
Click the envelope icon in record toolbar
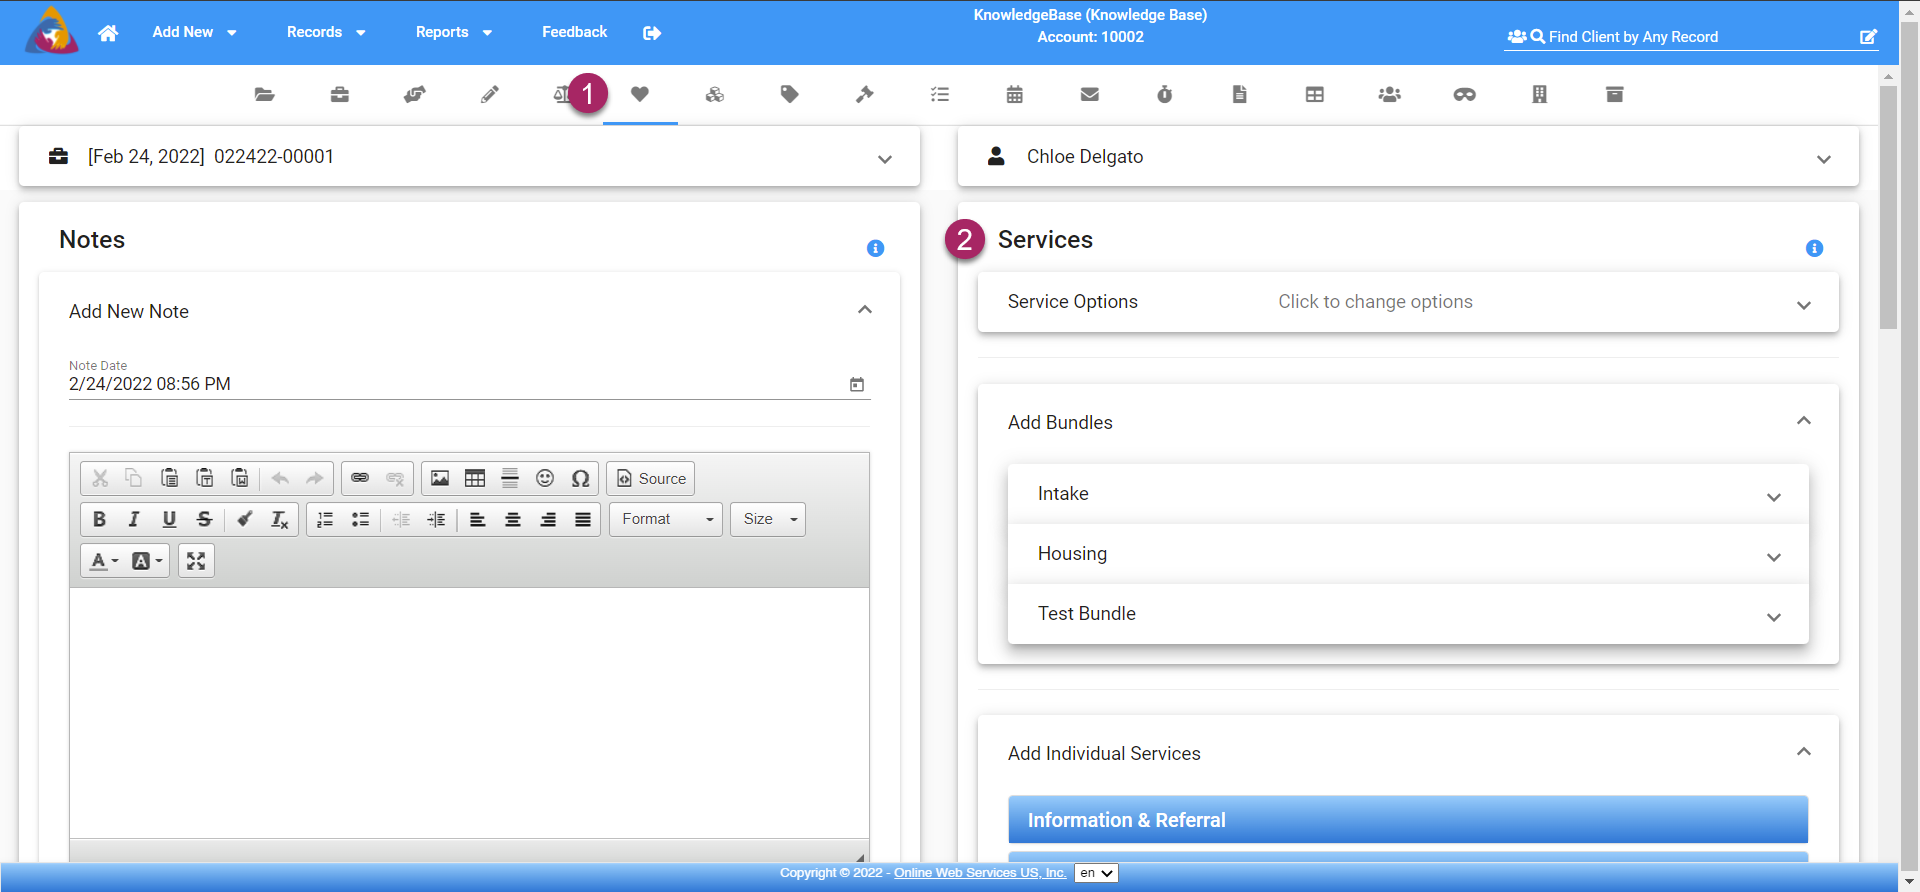[x=1090, y=94]
